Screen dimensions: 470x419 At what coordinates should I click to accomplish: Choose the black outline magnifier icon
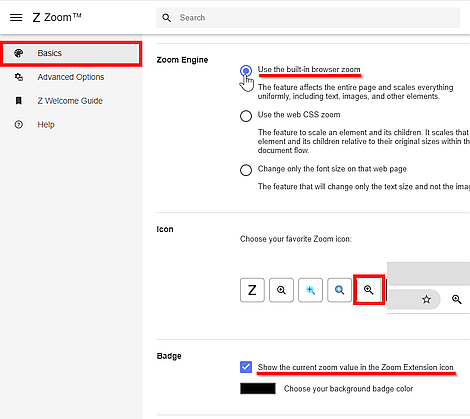pyautogui.click(x=281, y=290)
